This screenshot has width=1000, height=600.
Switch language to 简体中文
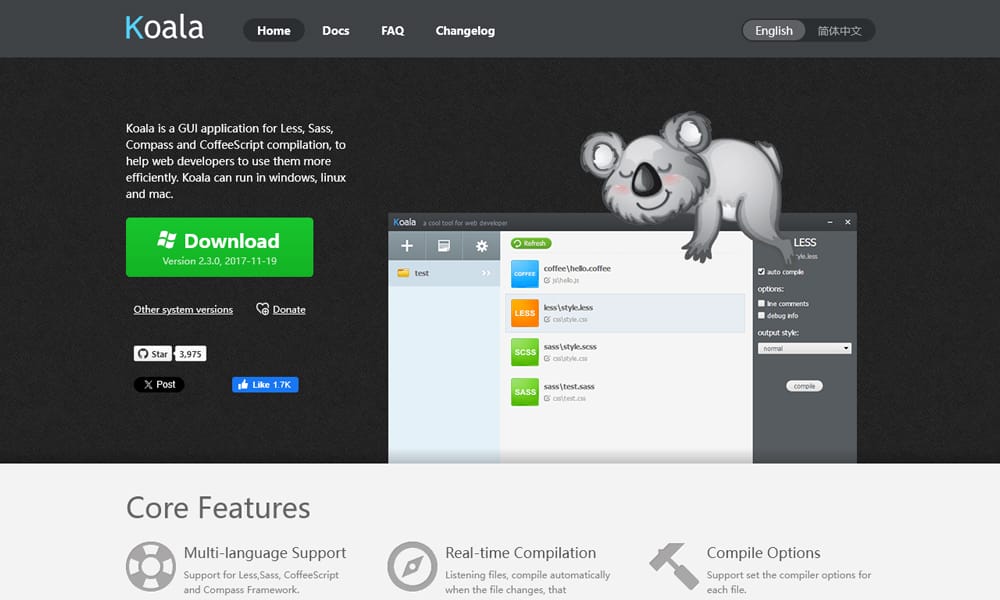[839, 31]
